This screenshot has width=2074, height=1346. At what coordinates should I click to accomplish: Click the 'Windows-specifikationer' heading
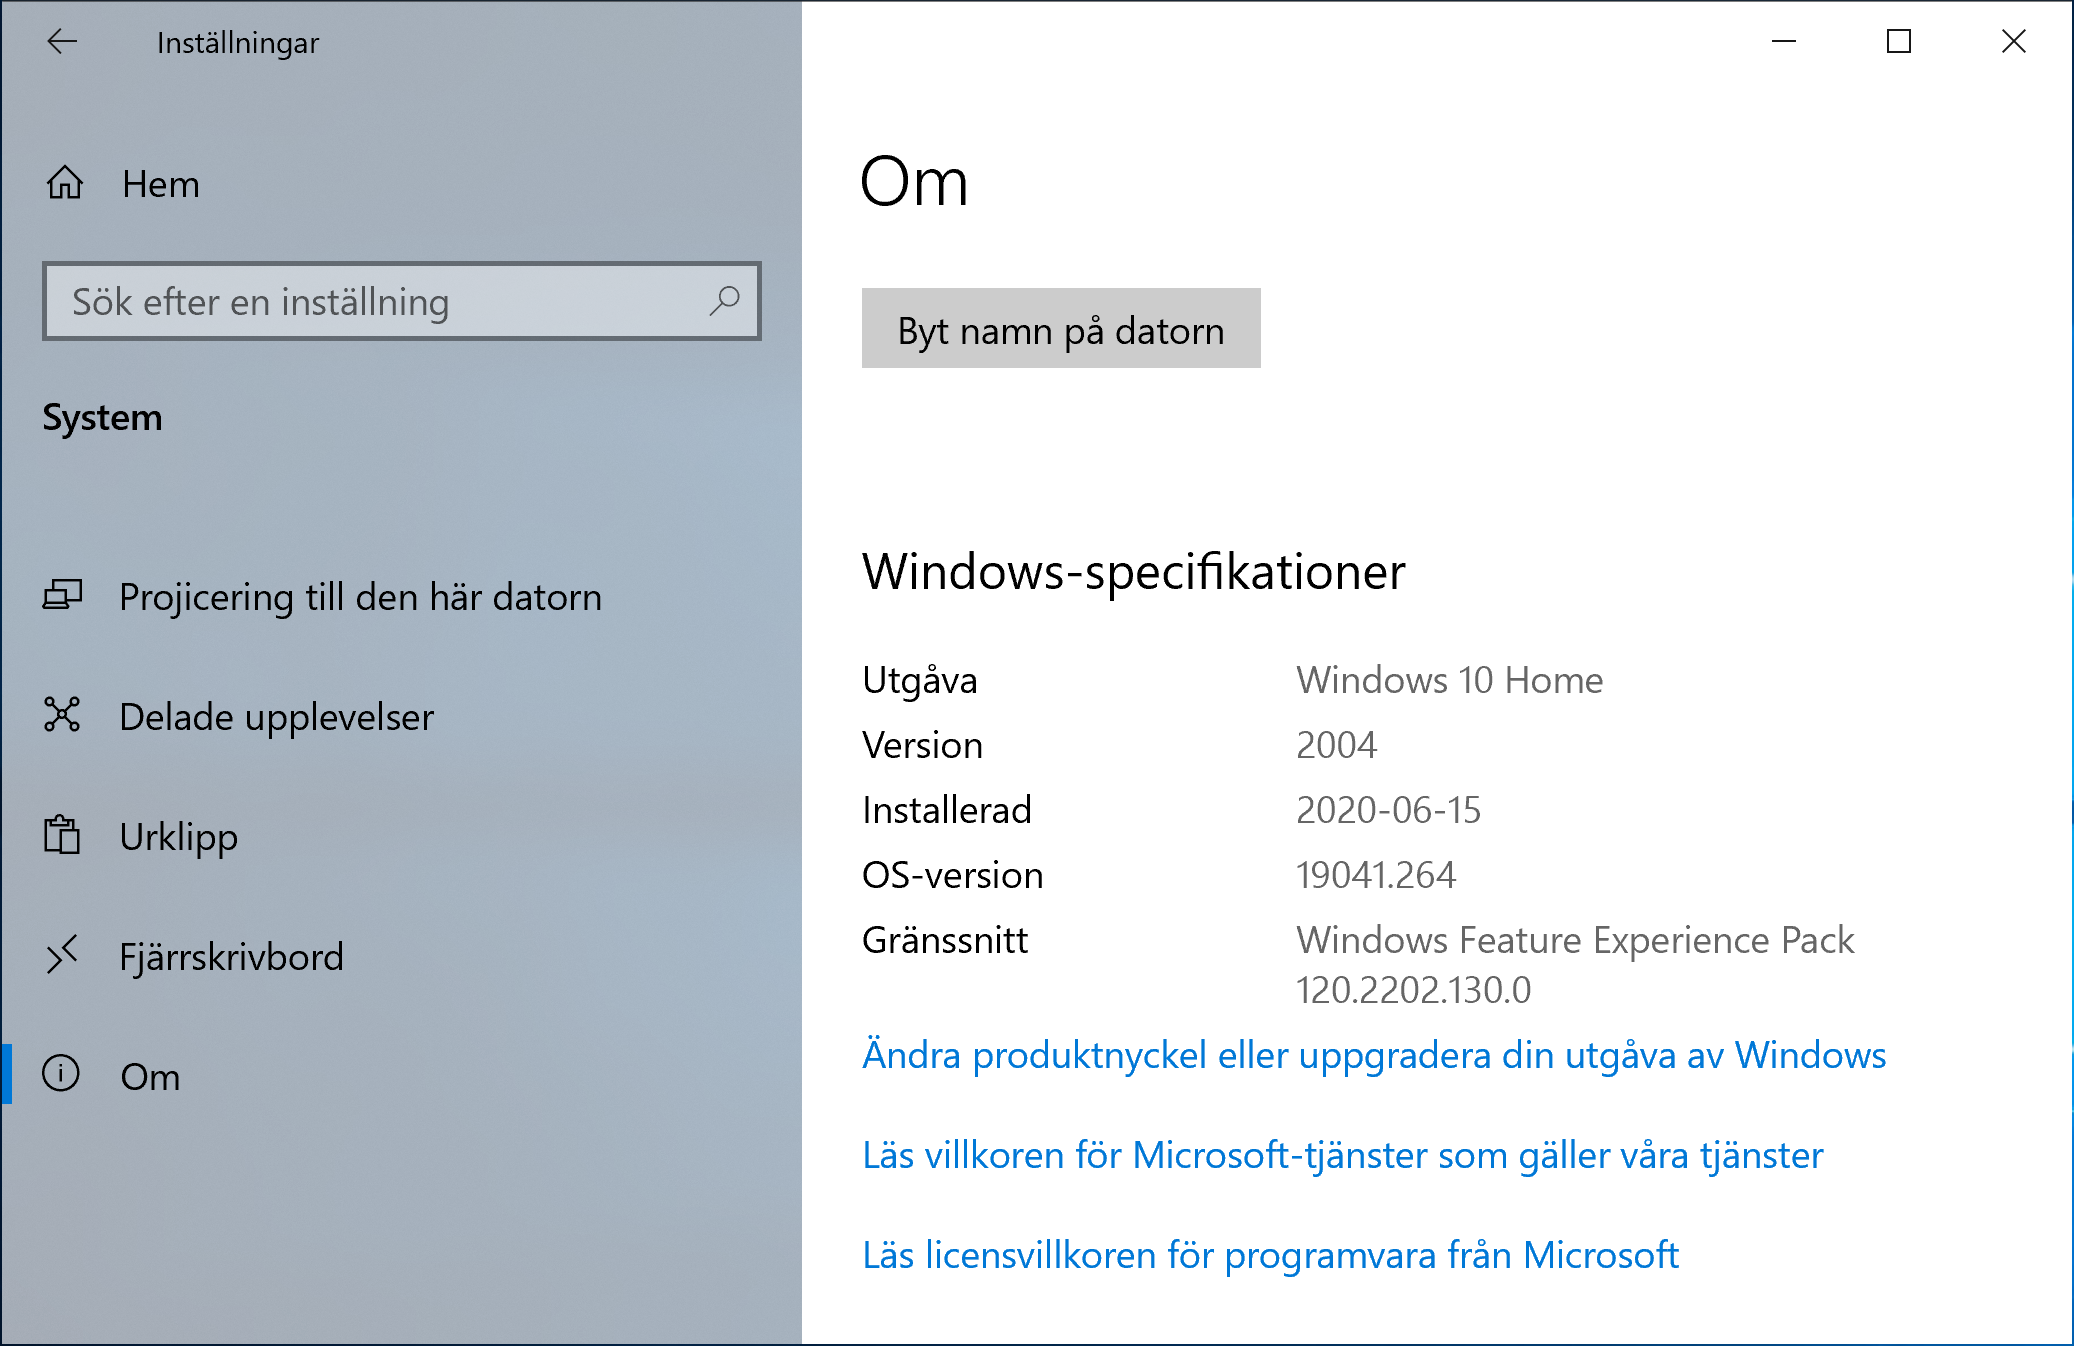click(1133, 571)
